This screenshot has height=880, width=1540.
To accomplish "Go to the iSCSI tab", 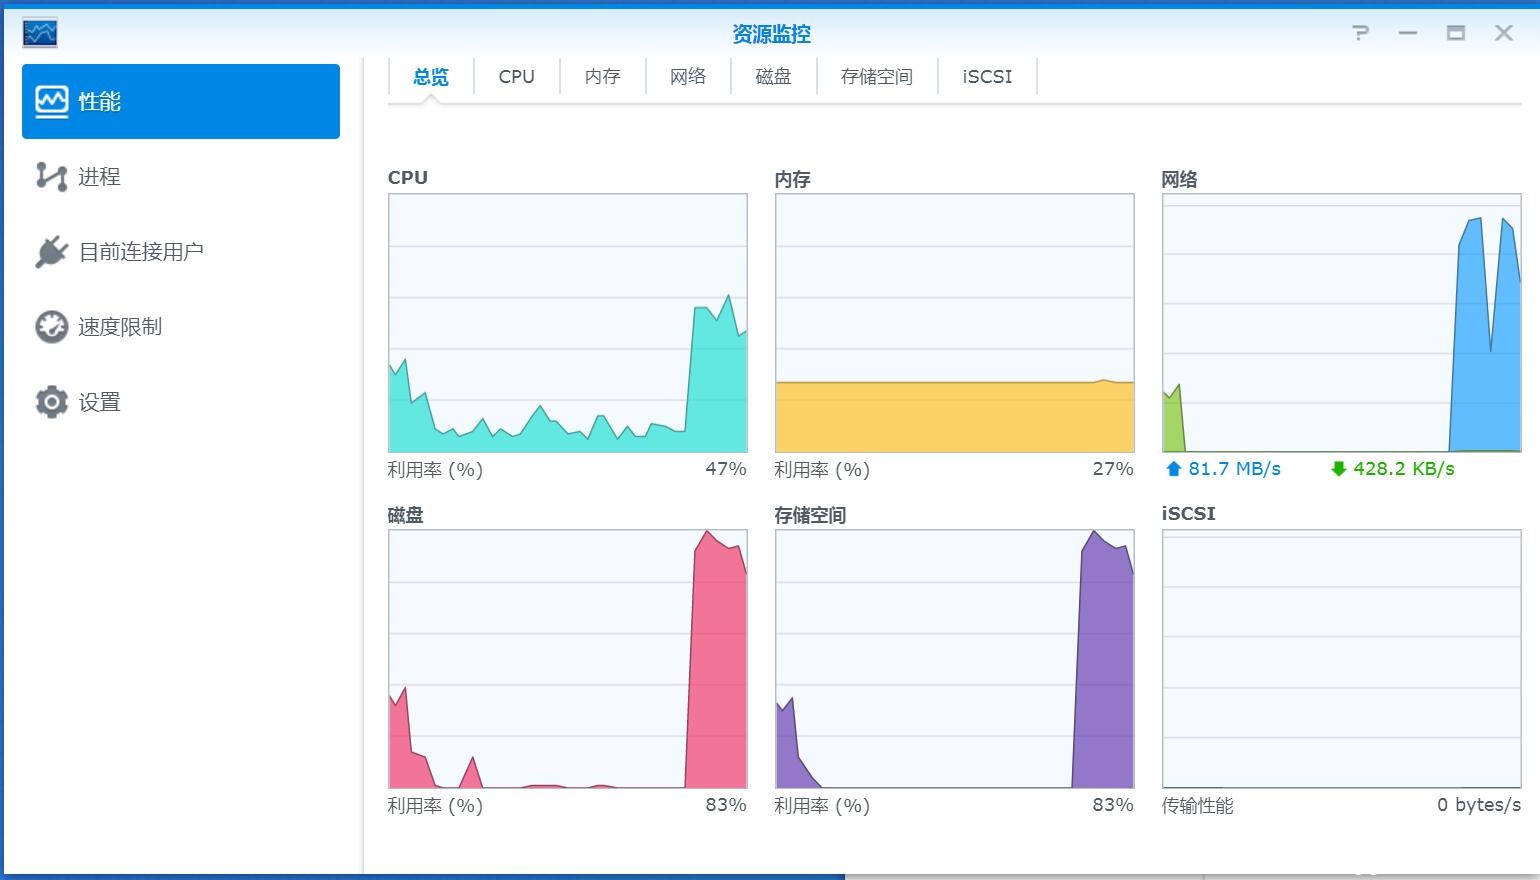I will (x=987, y=77).
